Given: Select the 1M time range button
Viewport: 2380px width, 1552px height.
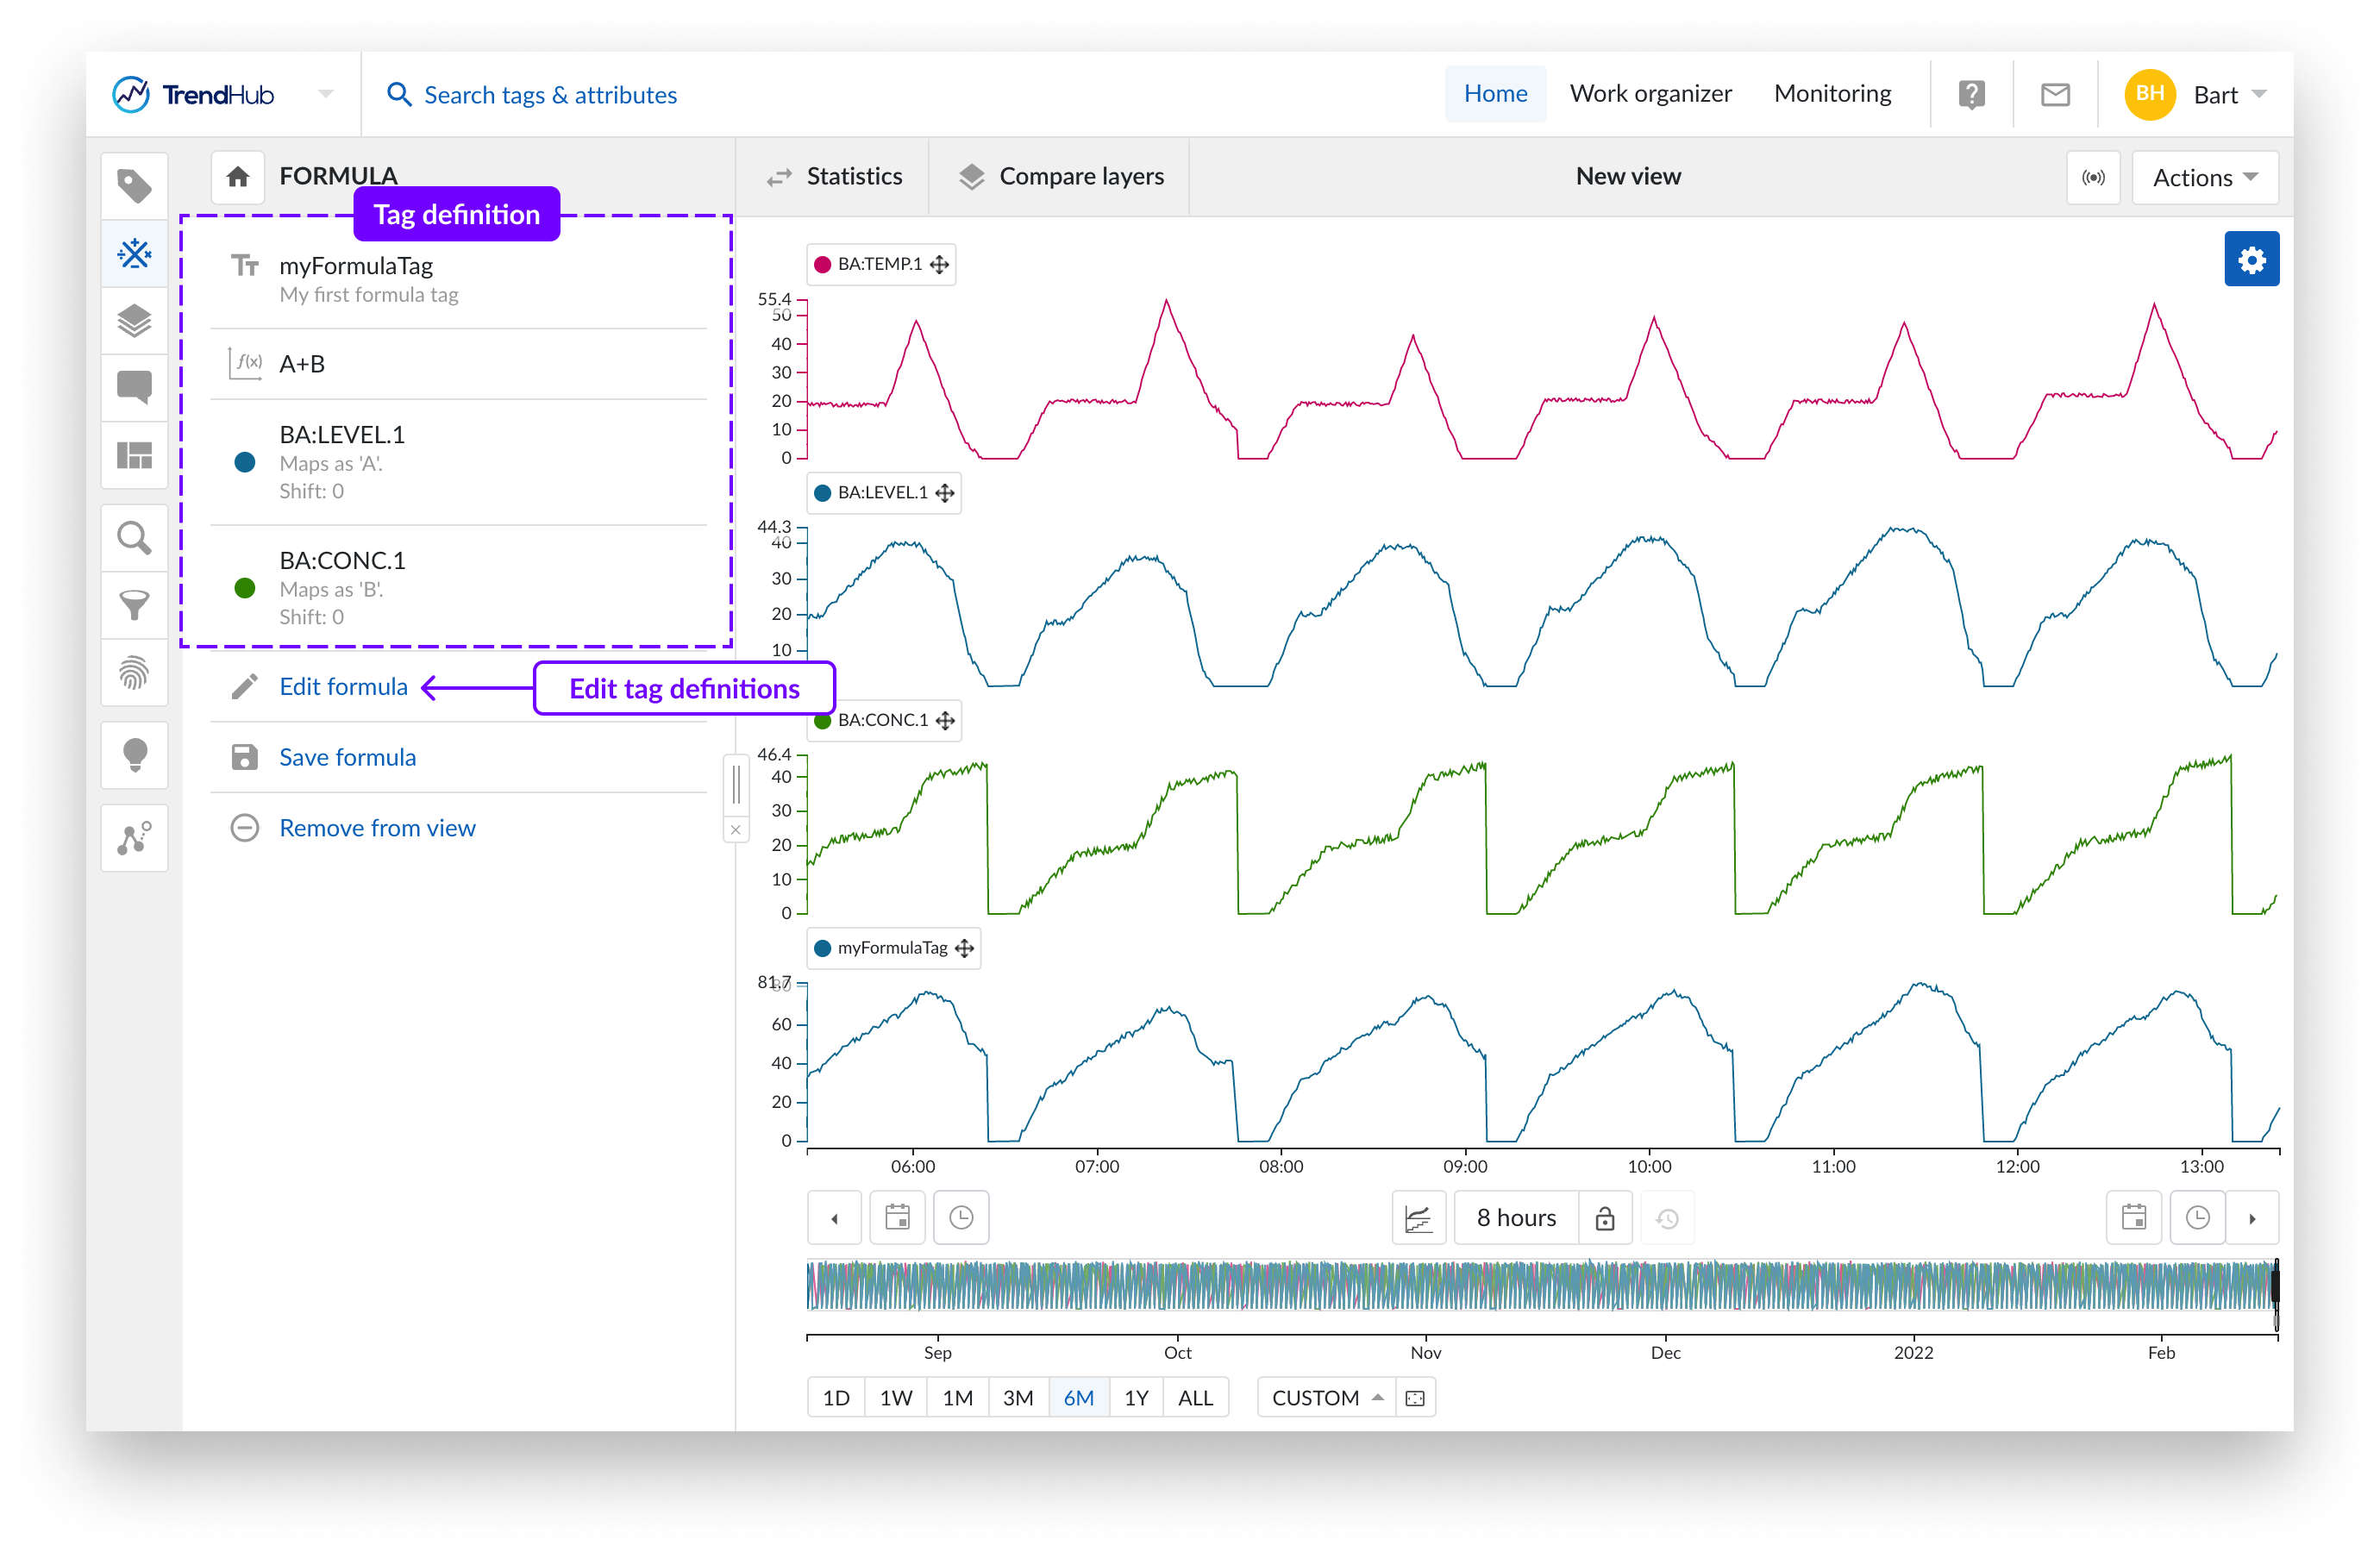Looking at the screenshot, I should pos(957,1397).
